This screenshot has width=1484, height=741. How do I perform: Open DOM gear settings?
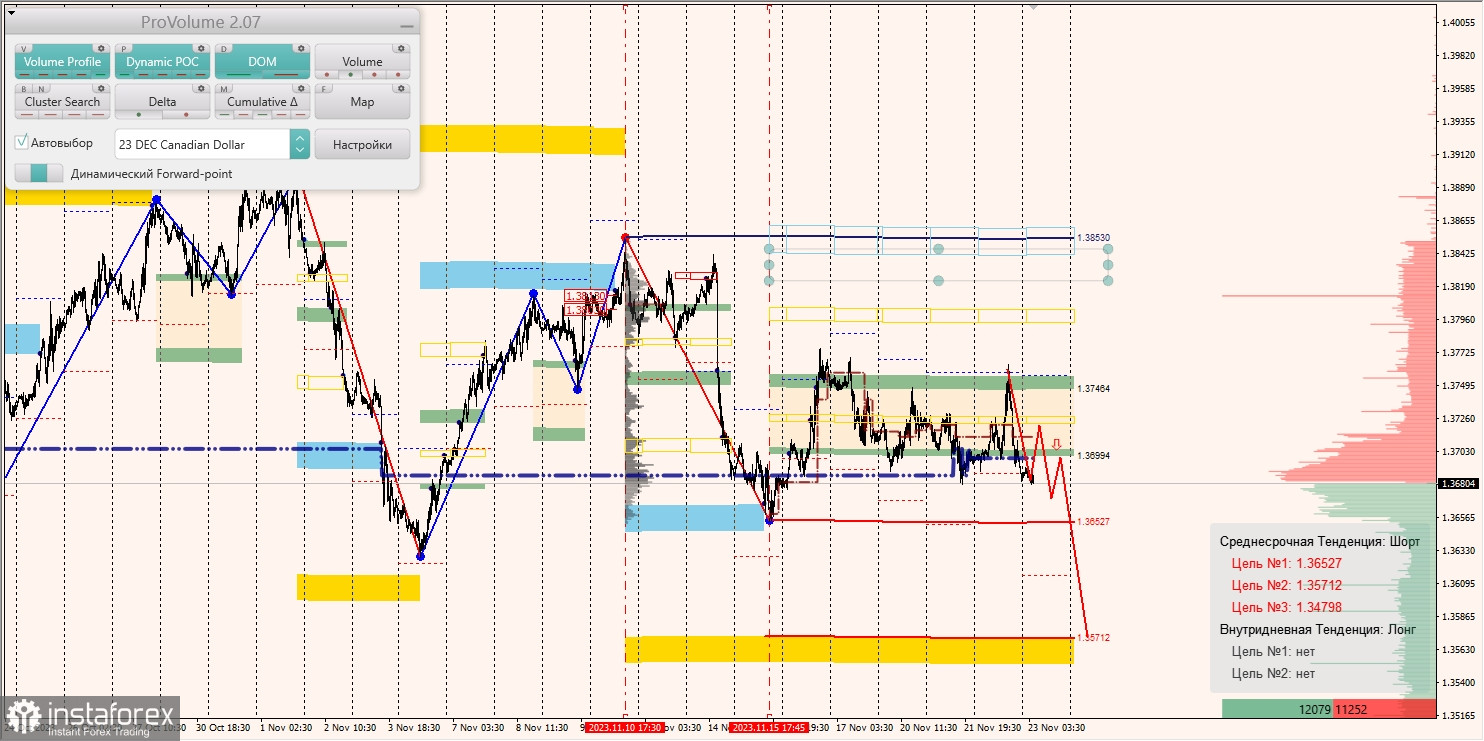click(301, 48)
